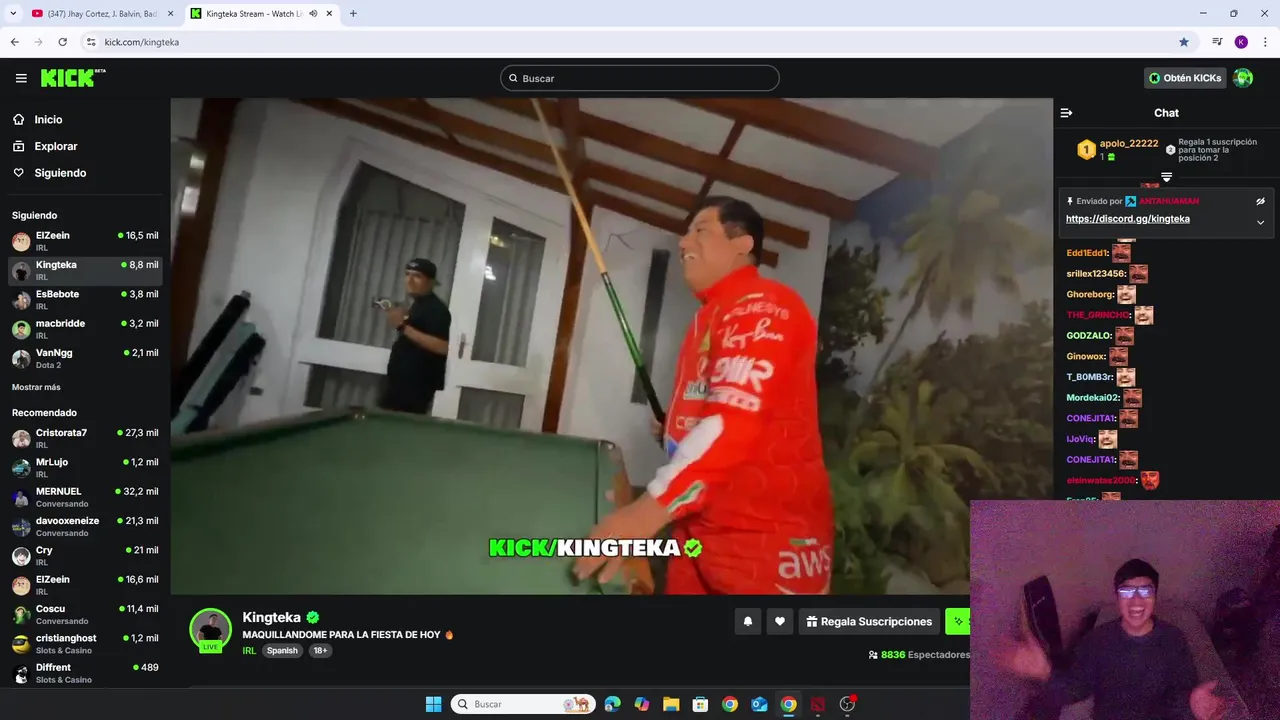Open the hamburger menu beside KICK logo
Viewport: 1280px width, 720px height.
[x=21, y=78]
